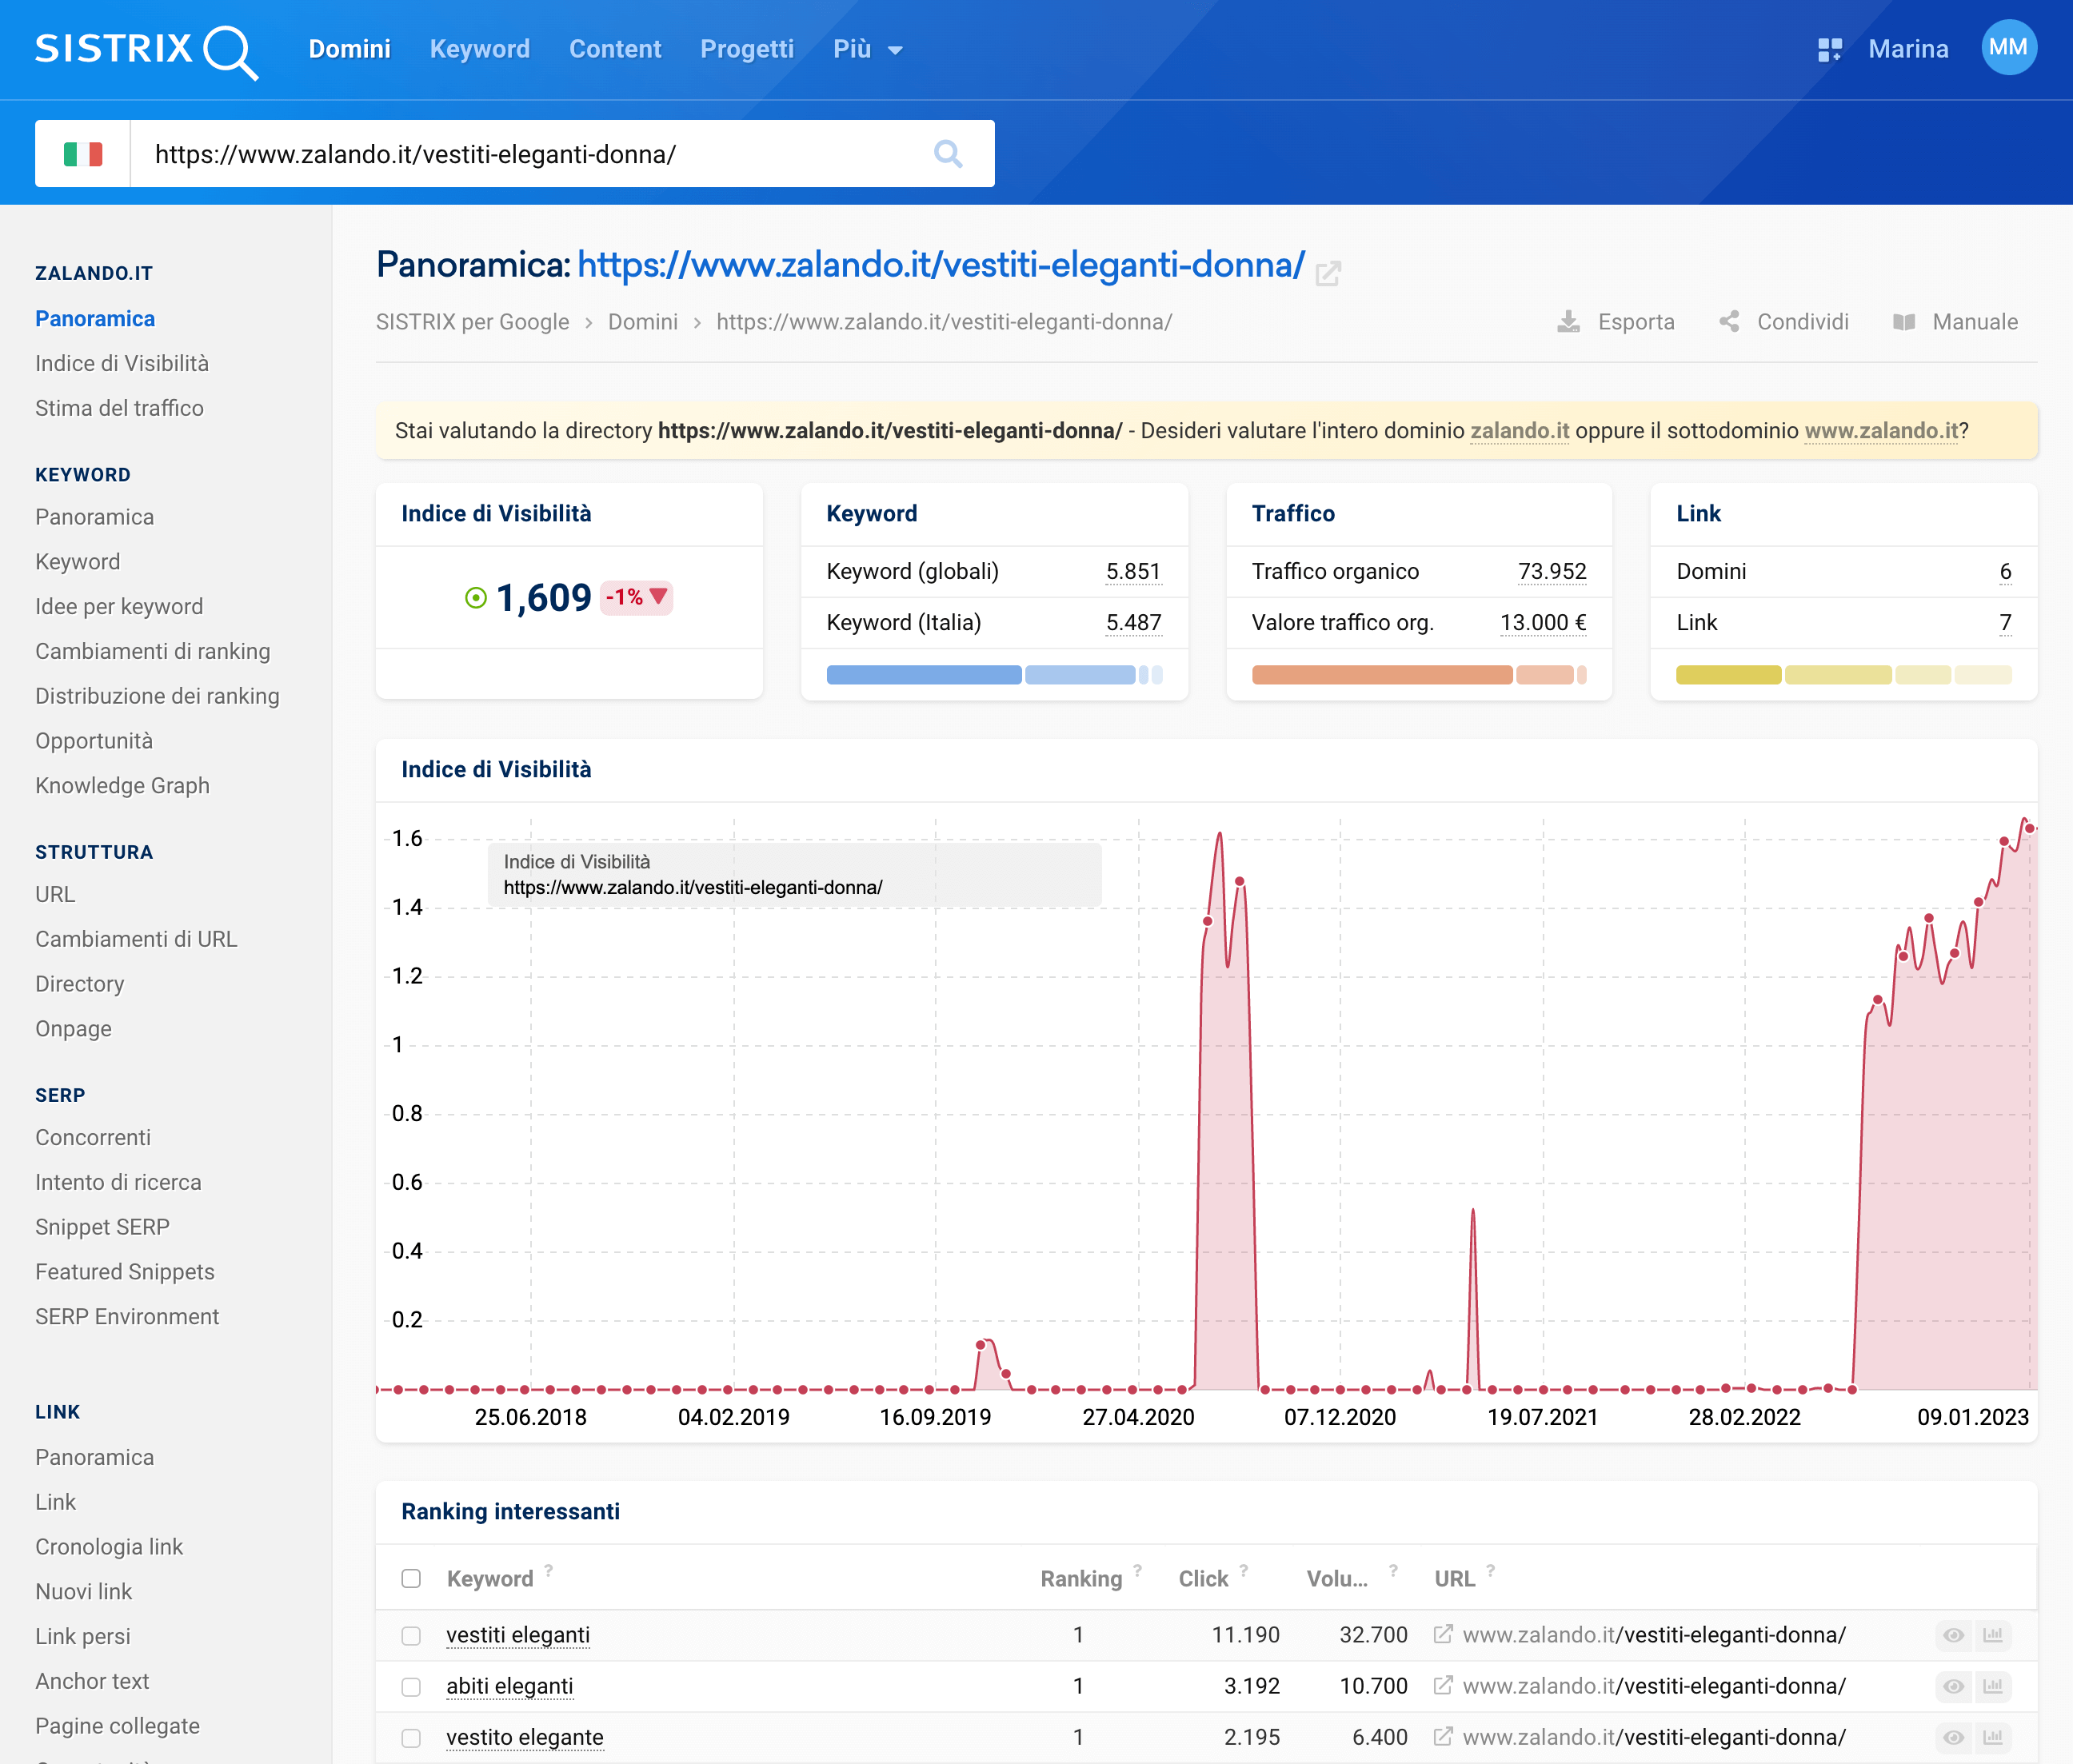Click the www.zalando.it subdomain link in notice

pos(1881,431)
